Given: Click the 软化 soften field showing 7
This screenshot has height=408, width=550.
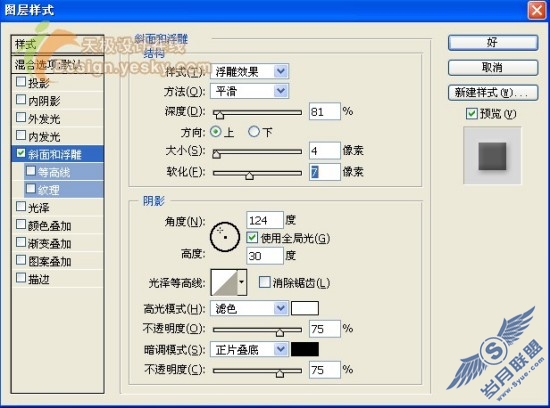Looking at the screenshot, I should point(325,172).
